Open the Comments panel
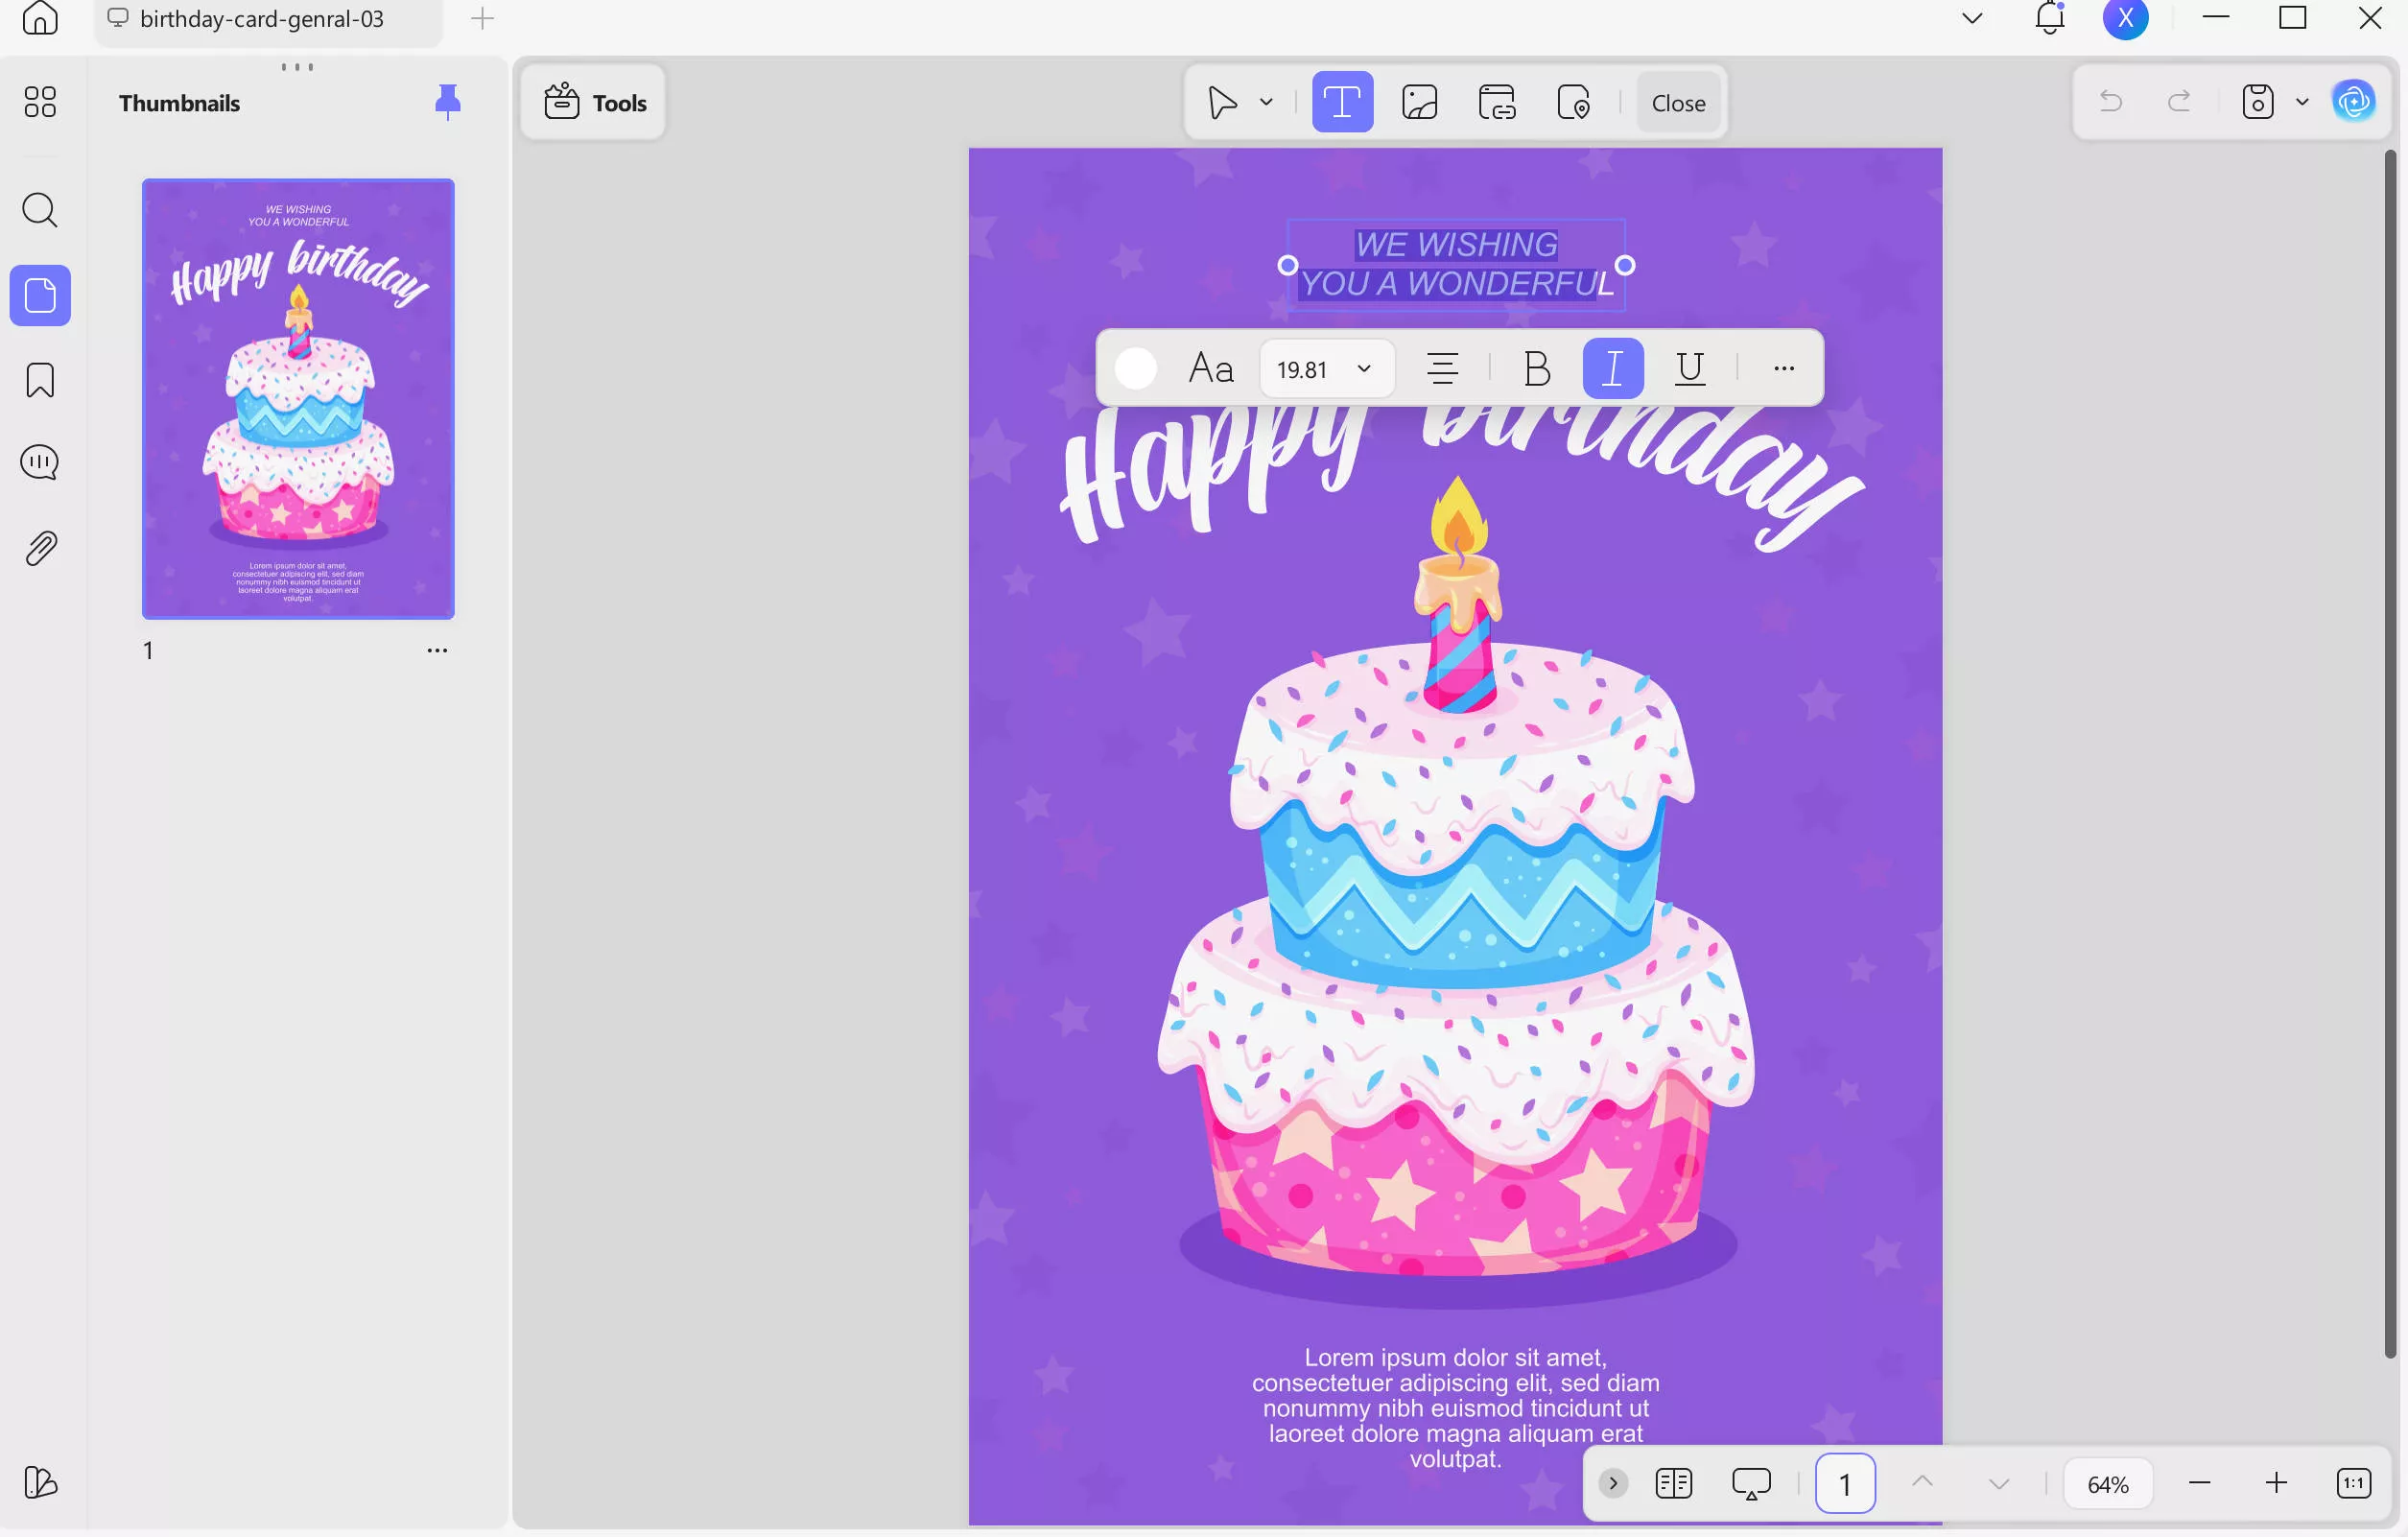Viewport: 2408px width, 1537px height. pos(39,462)
